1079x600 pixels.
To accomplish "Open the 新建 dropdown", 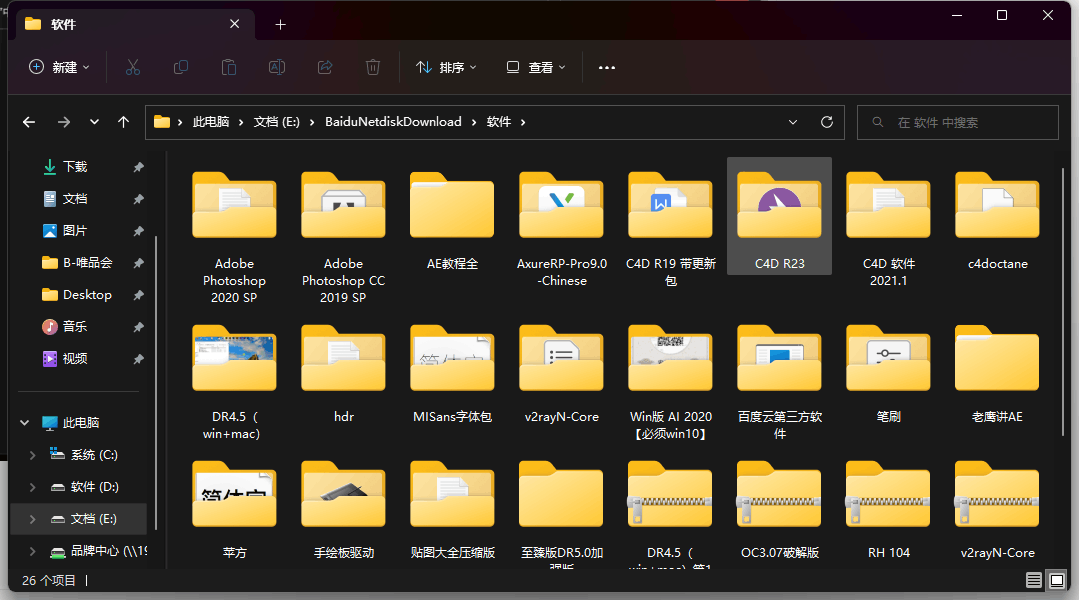I will (59, 67).
